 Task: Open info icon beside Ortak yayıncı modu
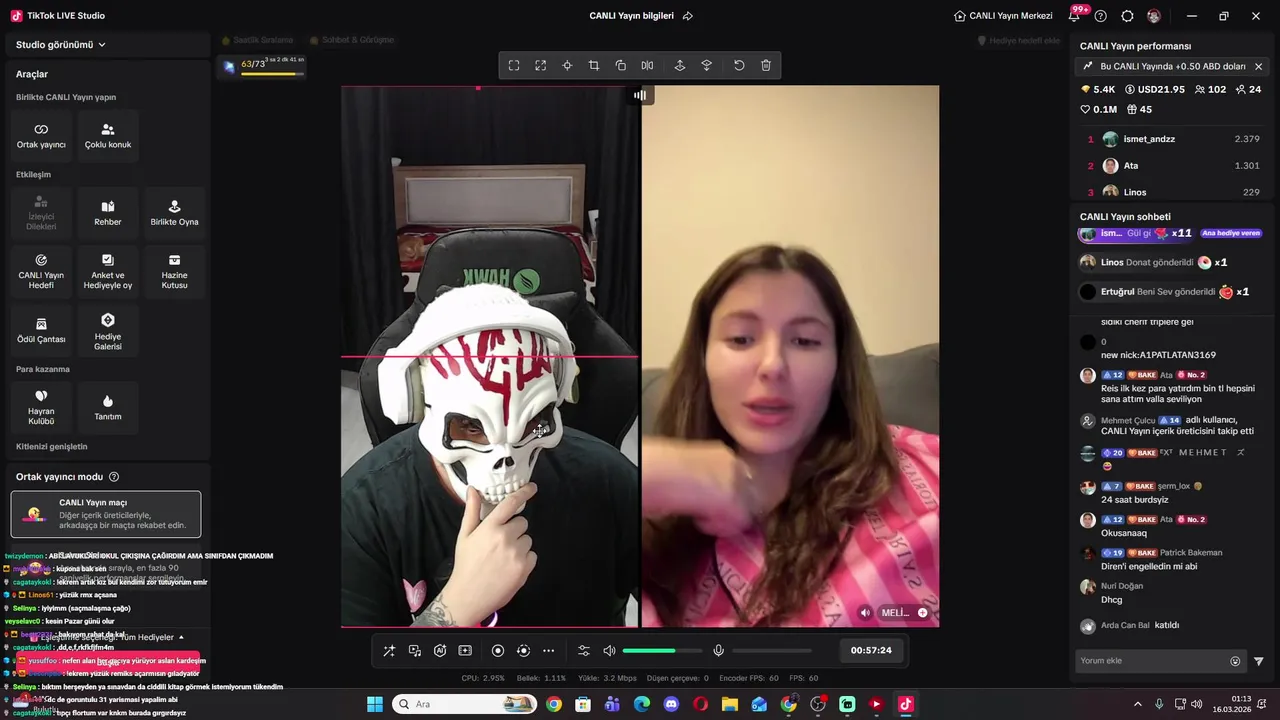point(114,477)
